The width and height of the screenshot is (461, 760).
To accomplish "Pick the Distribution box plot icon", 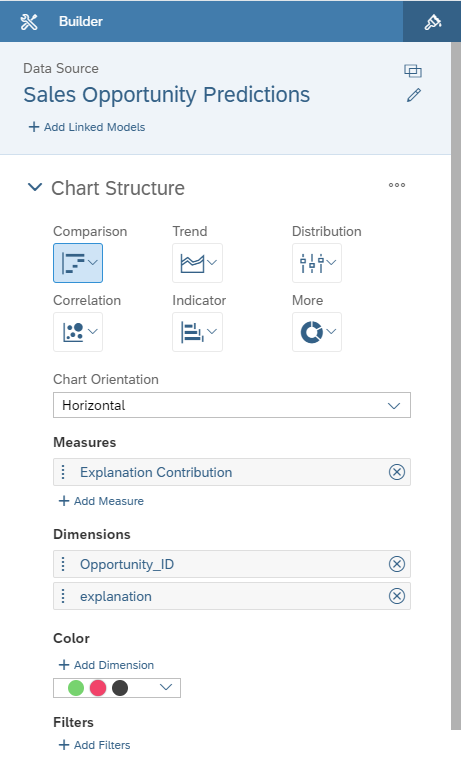I will [x=317, y=263].
